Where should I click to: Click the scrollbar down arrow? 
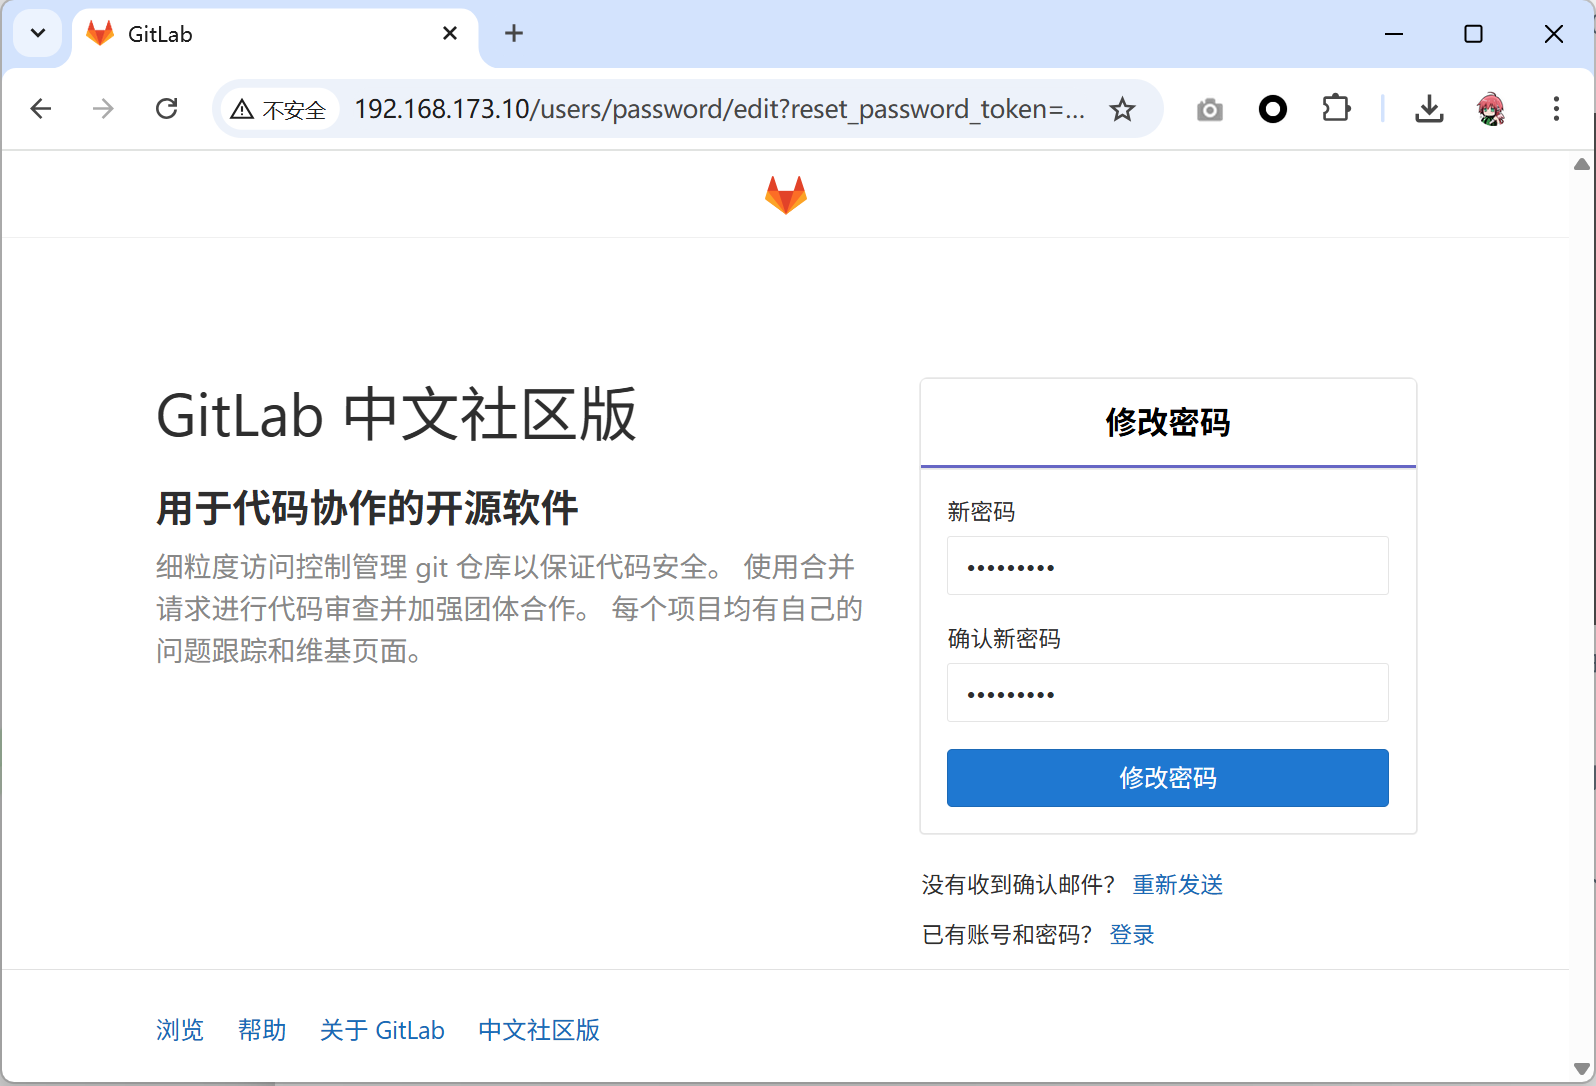pos(1581,1068)
